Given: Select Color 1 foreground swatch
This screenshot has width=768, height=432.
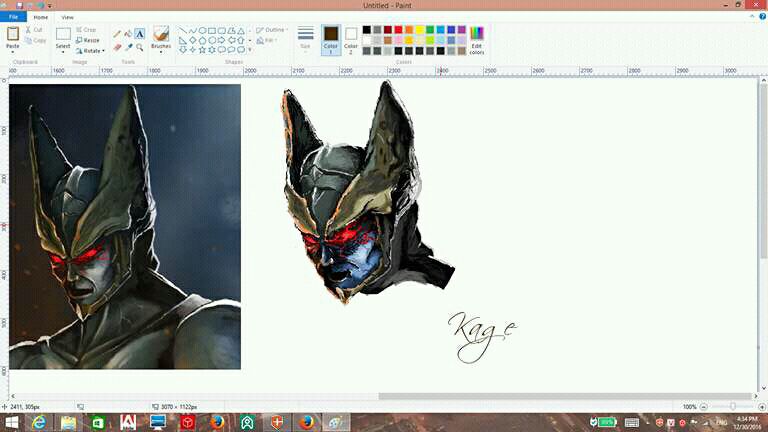Looking at the screenshot, I should [x=331, y=40].
